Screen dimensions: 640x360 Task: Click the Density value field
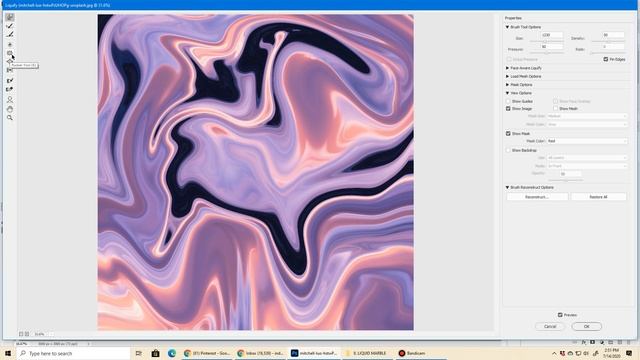click(614, 35)
